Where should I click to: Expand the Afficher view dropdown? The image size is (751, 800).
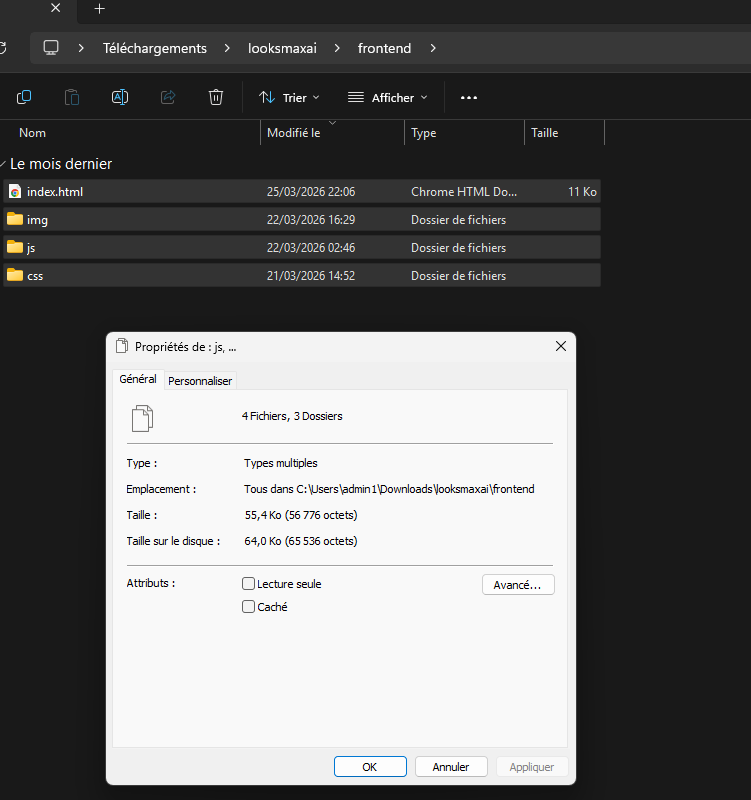tap(387, 98)
